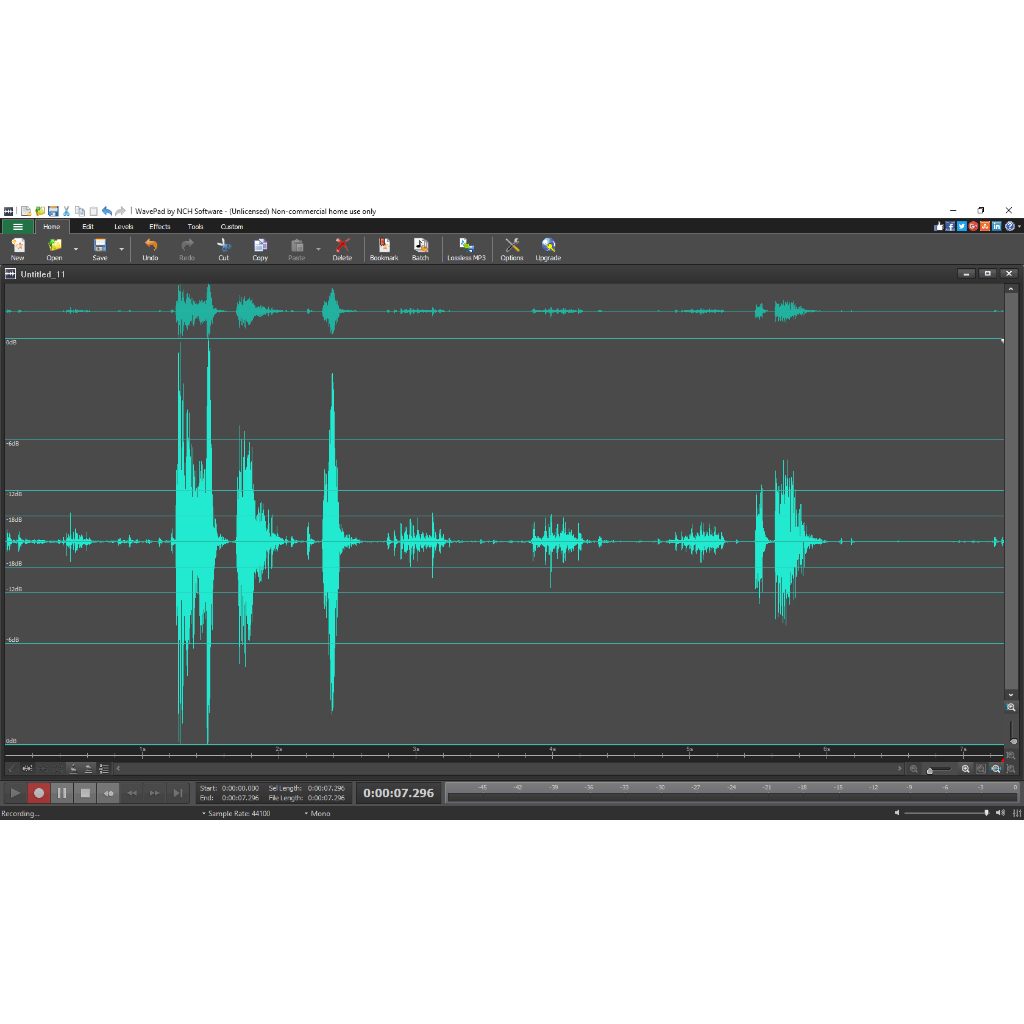Open the Sample Rate 44100 dropdown
This screenshot has width=1024, height=1024.
(x=236, y=813)
